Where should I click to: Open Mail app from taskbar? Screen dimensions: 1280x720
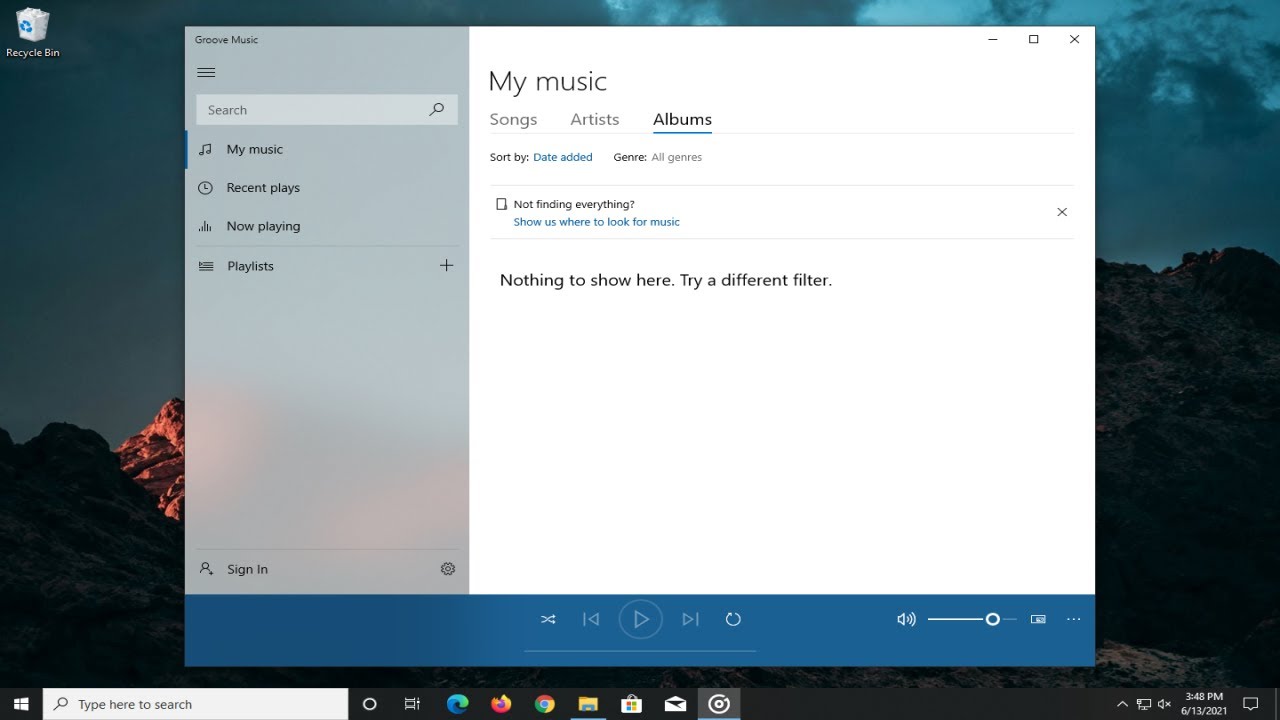tap(675, 704)
